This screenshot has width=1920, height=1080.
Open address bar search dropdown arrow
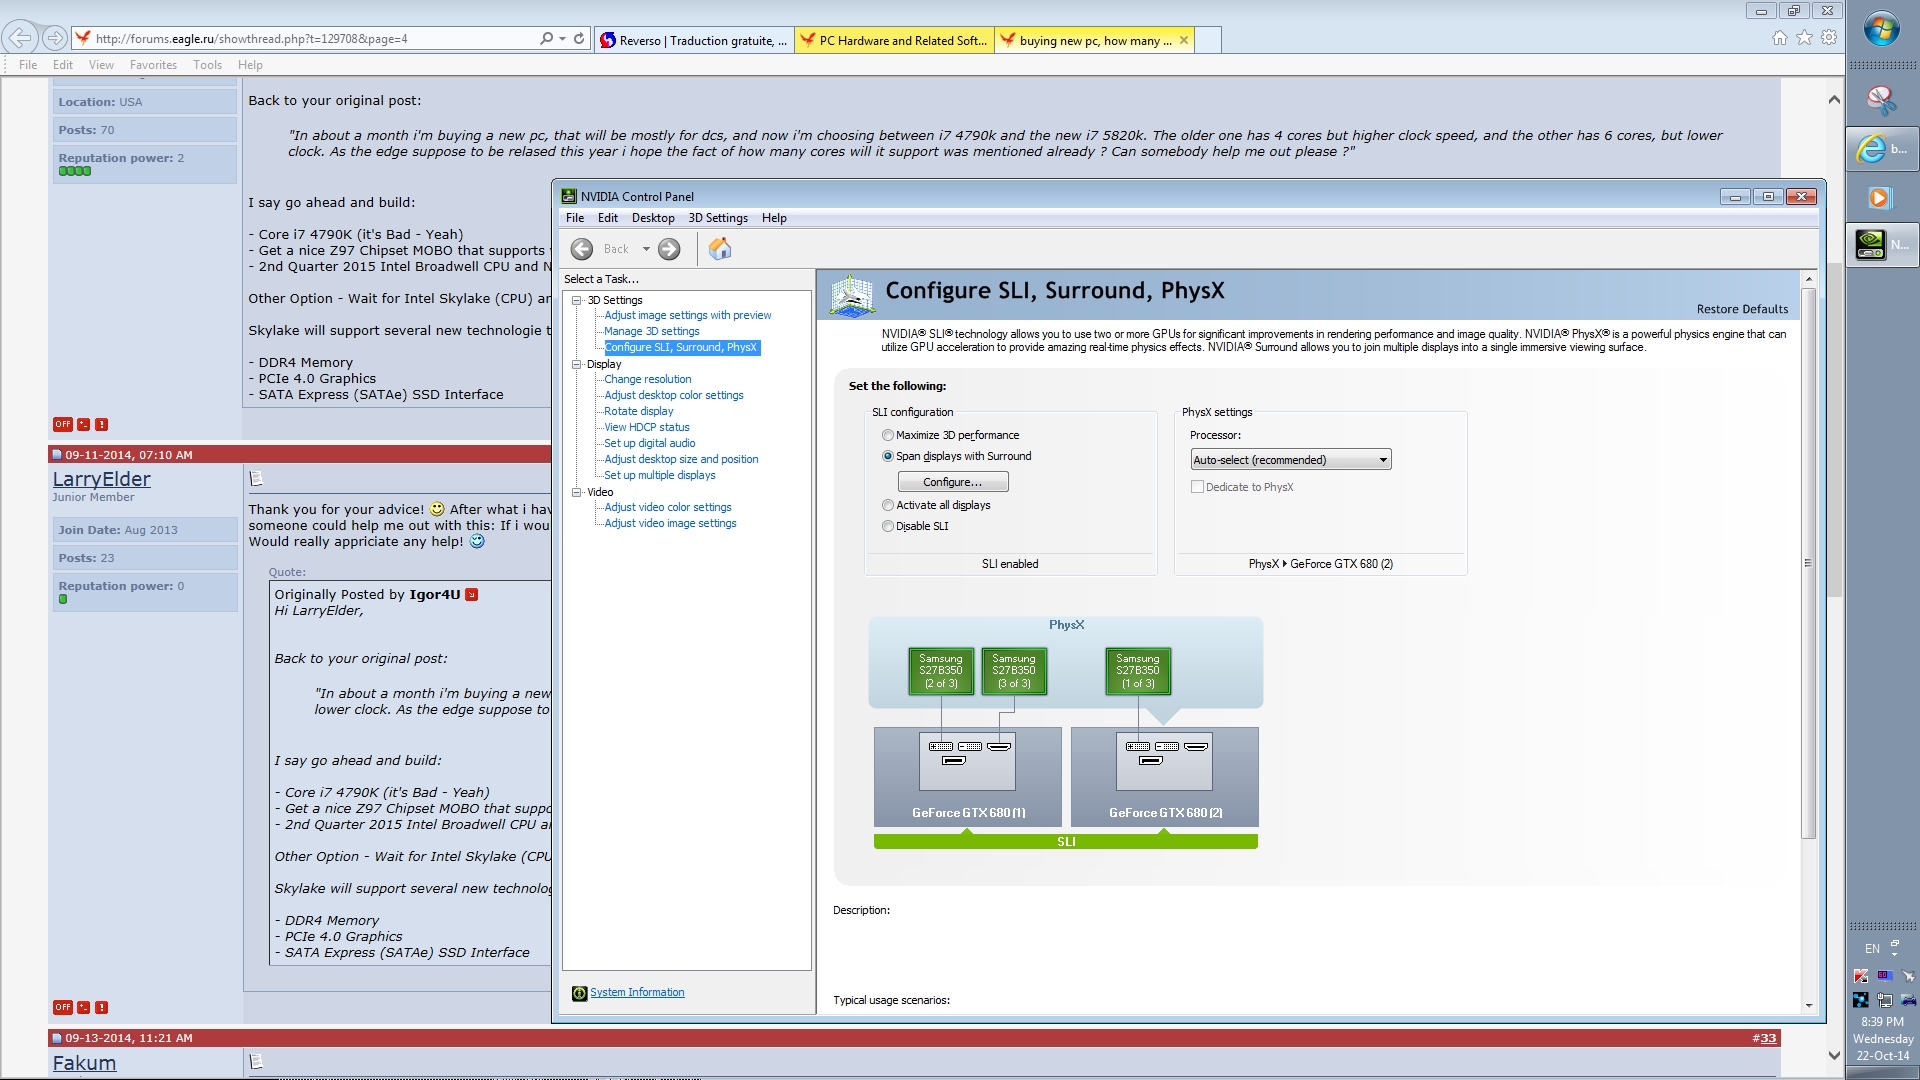[562, 39]
